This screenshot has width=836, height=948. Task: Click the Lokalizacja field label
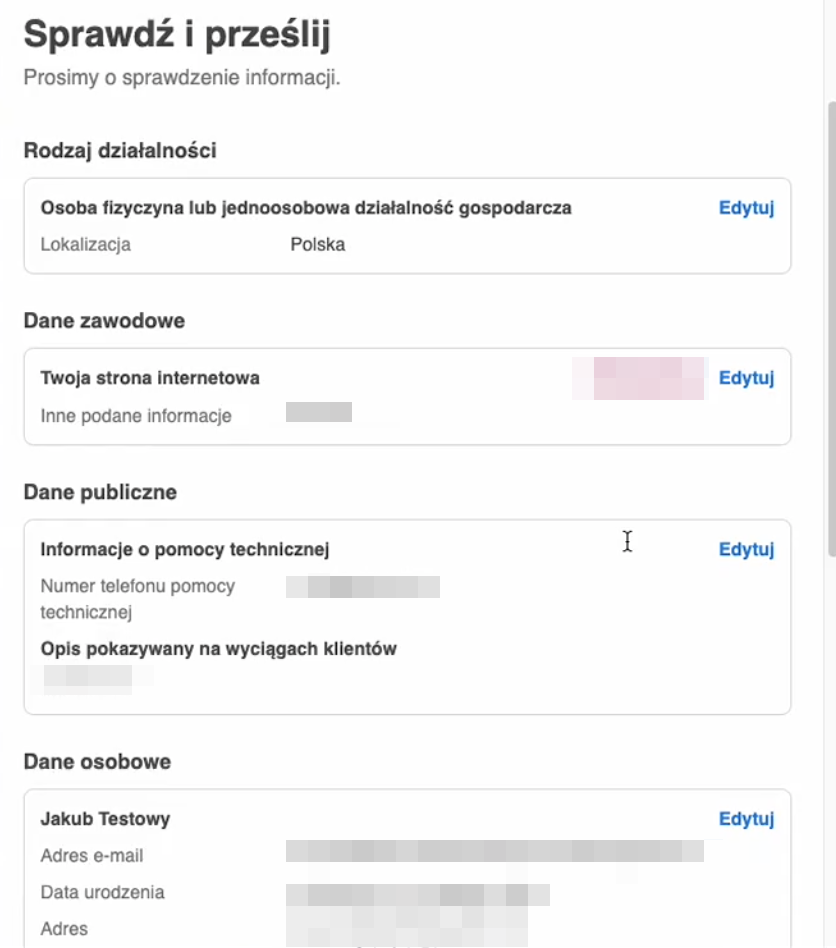tap(85, 244)
